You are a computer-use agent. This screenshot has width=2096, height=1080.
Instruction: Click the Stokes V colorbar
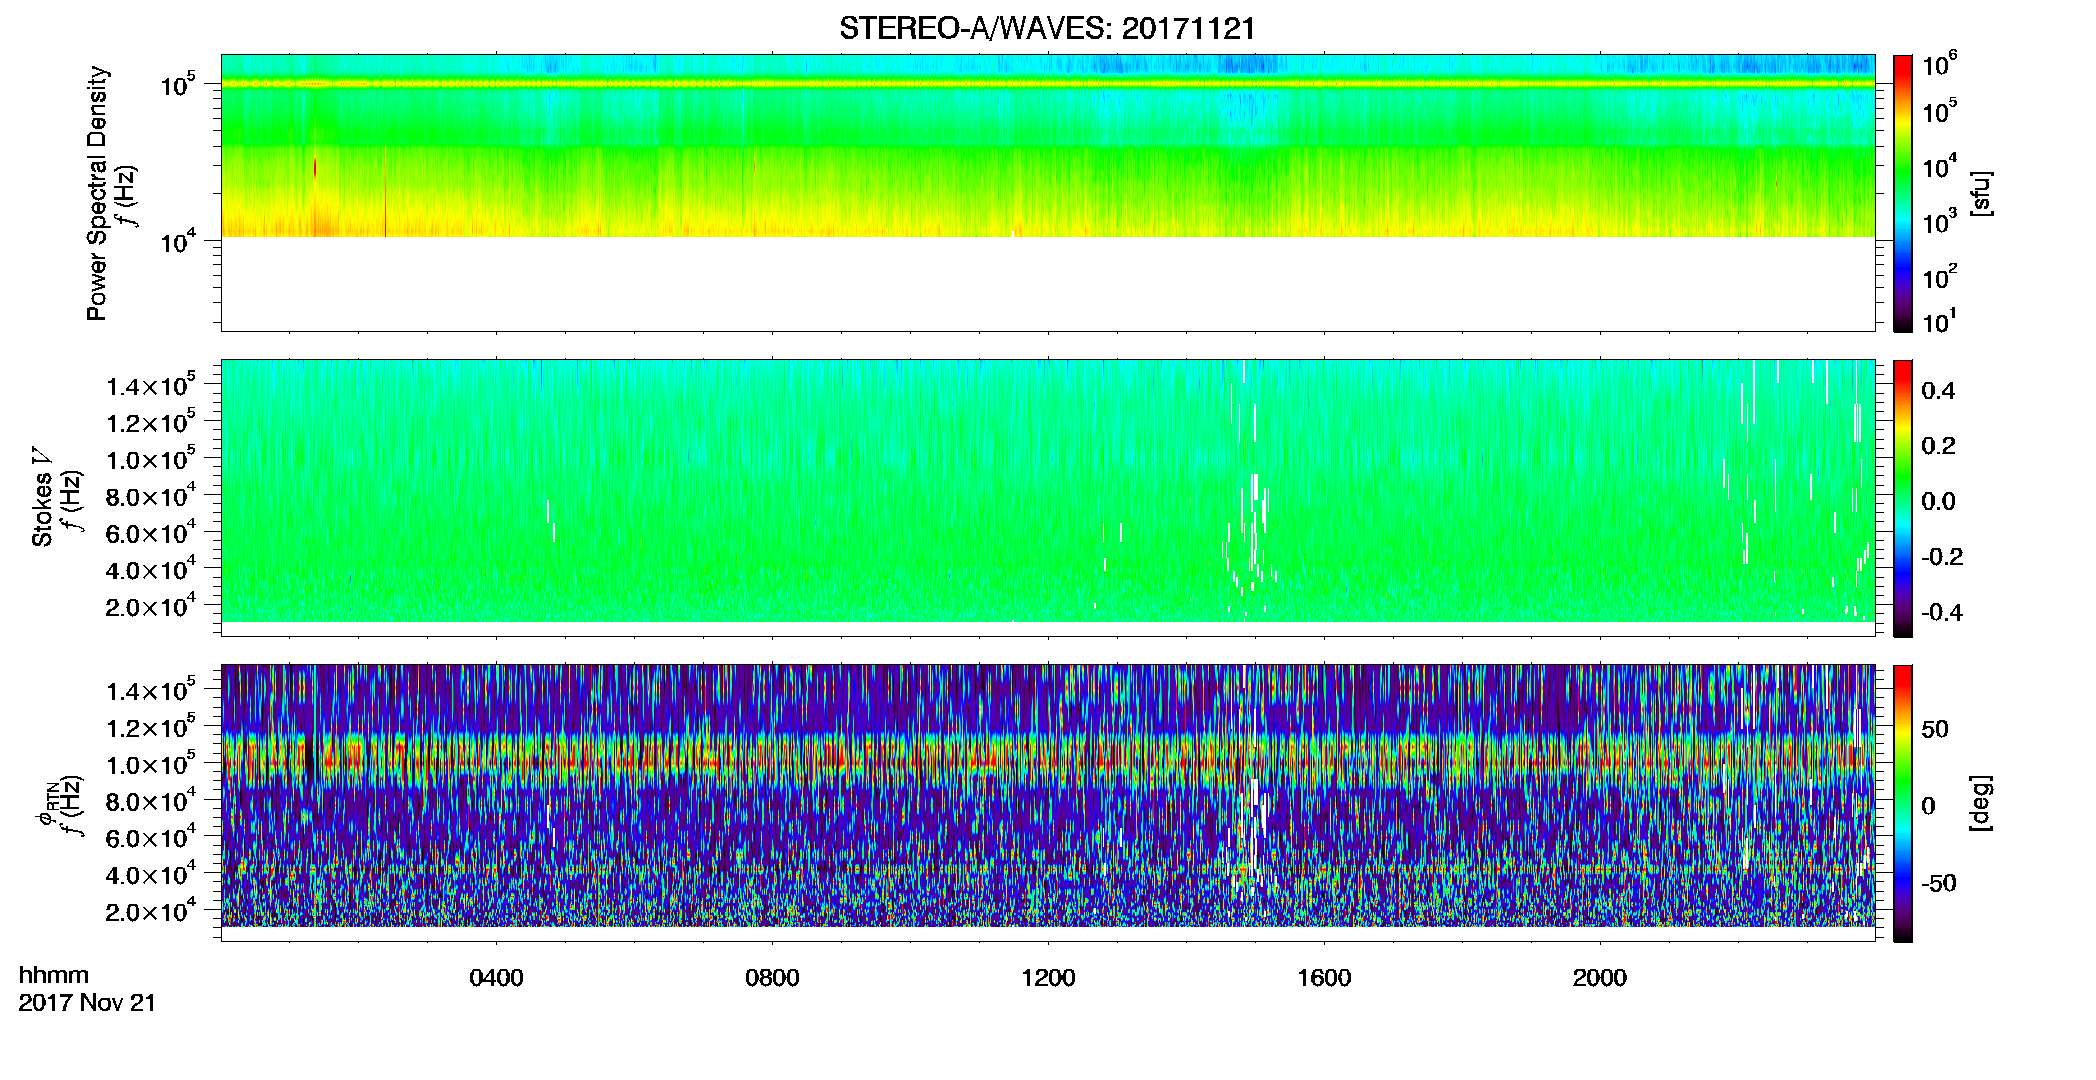[1902, 498]
